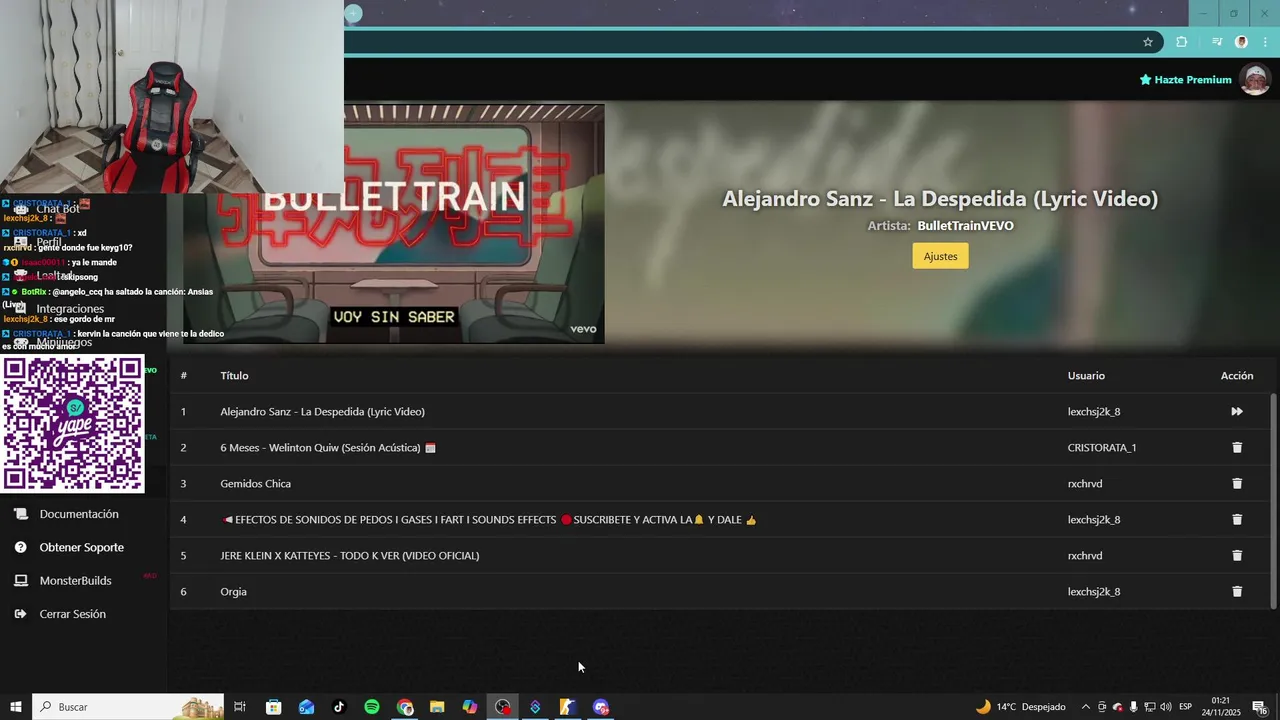This screenshot has width=1280, height=720.
Task: Open the volume speaker tray icon
Action: coord(1165,707)
